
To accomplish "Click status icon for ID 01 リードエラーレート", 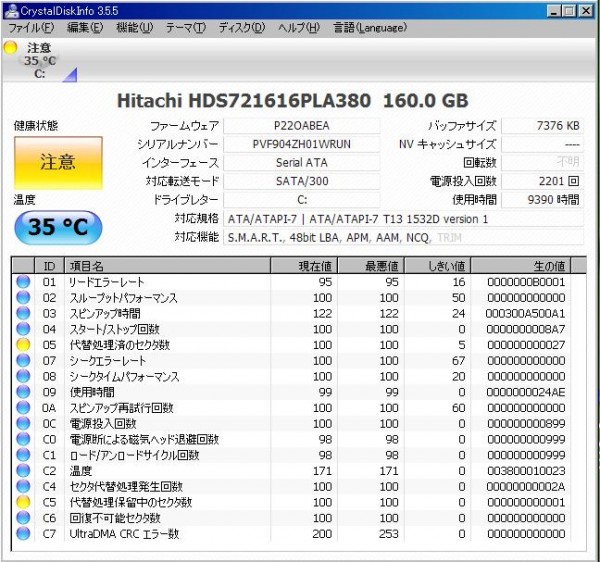I will (x=23, y=282).
